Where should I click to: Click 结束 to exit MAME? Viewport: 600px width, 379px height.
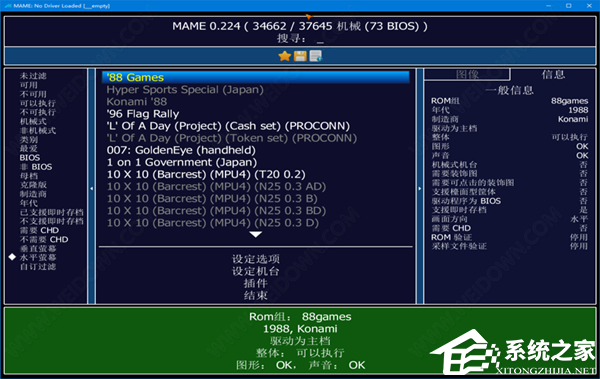[256, 296]
